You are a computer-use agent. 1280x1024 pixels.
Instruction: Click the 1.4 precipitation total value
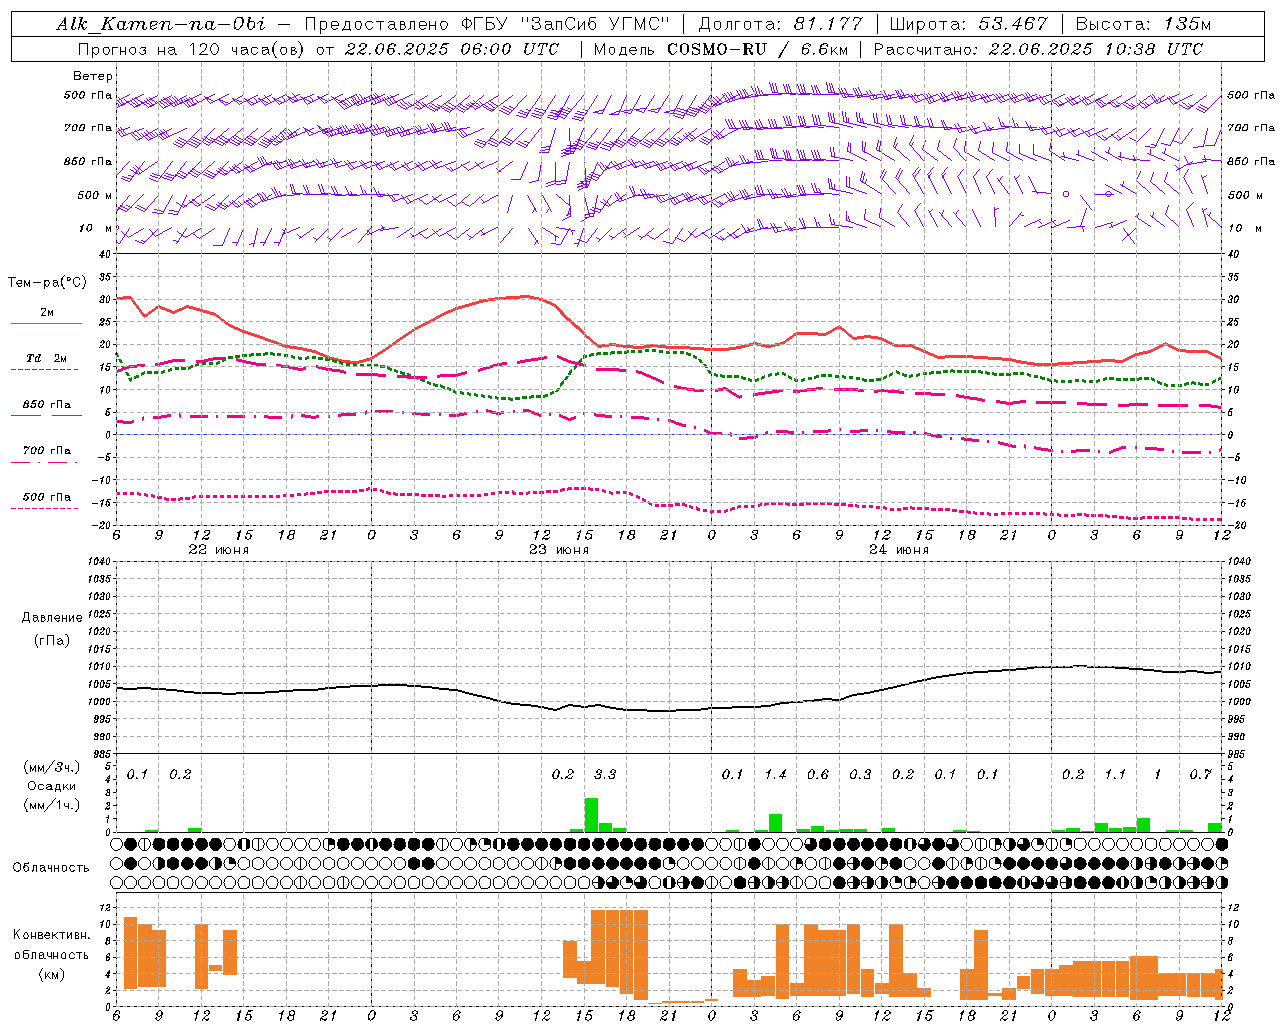(x=775, y=775)
